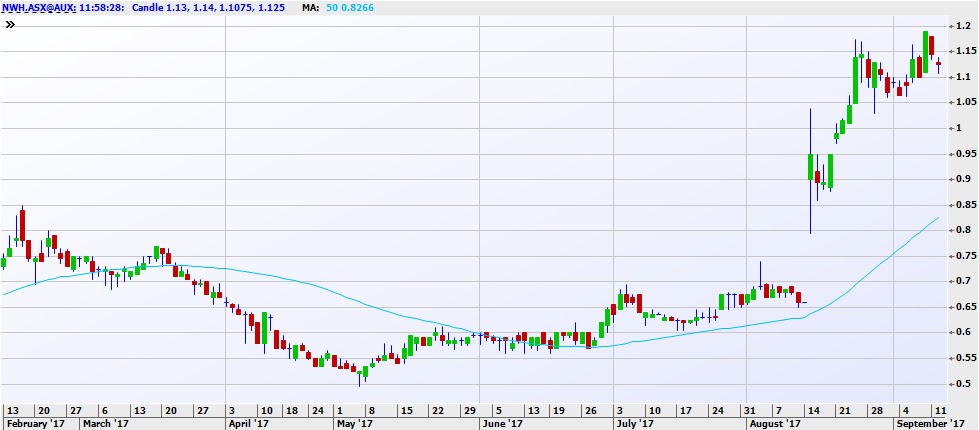Image resolution: width=979 pixels, height=430 pixels.
Task: Click the 0.55 price axis label
Action: [x=965, y=358]
